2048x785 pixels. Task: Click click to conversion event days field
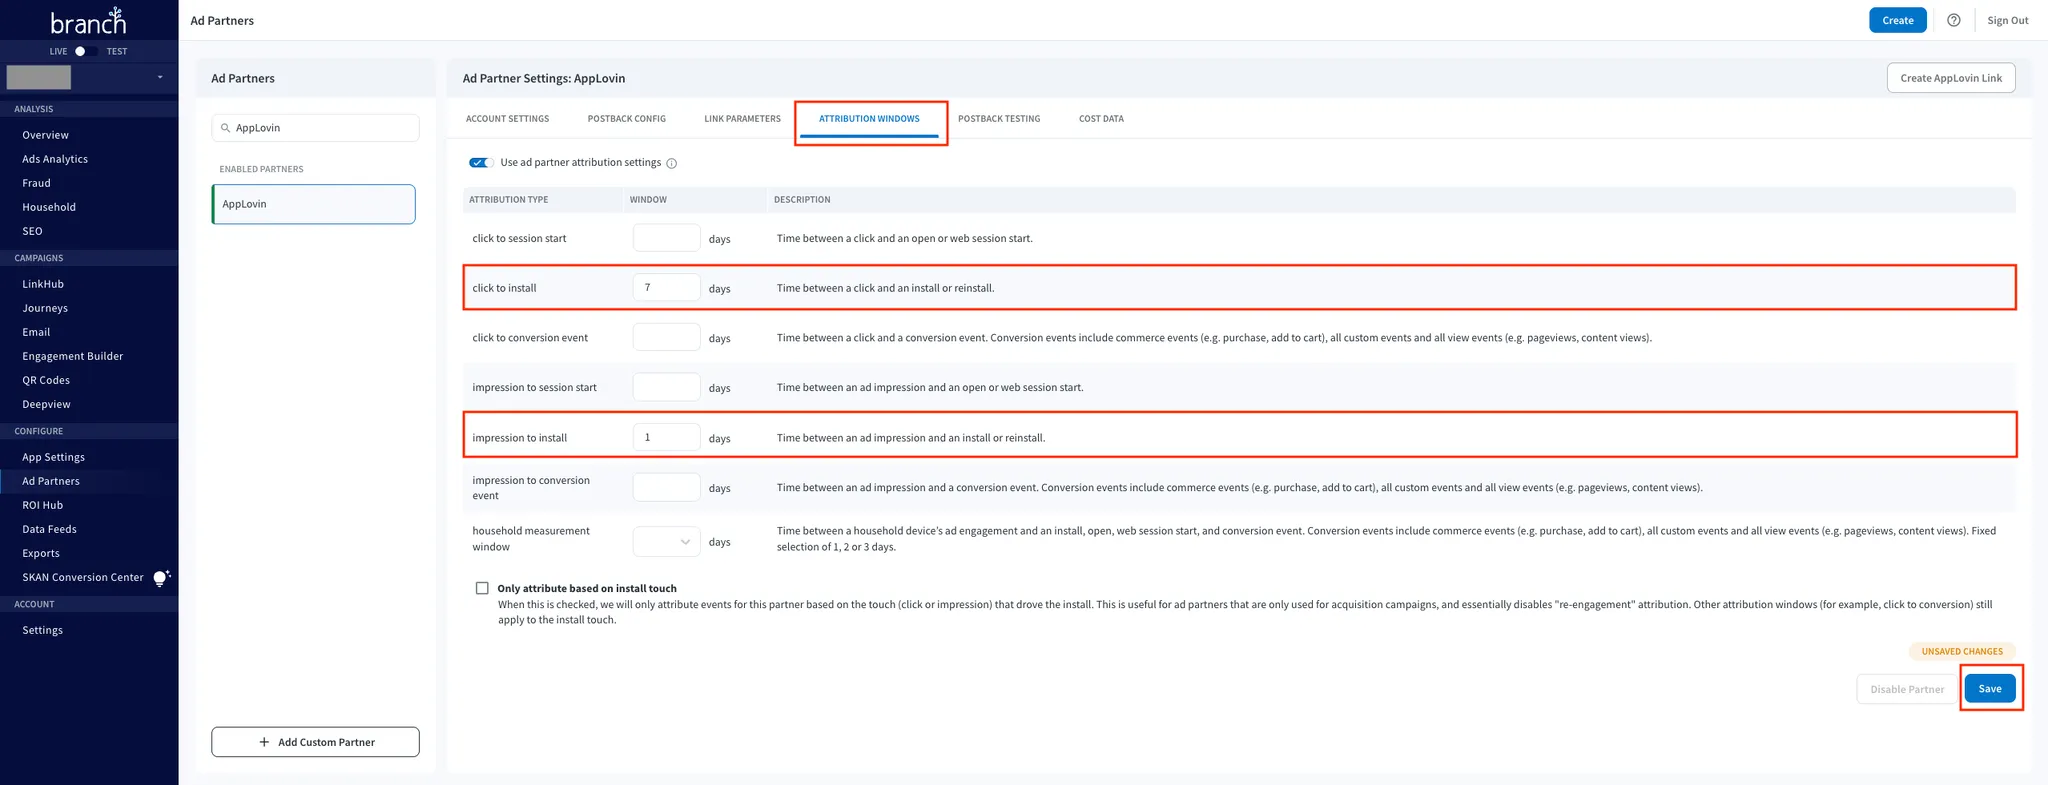tap(666, 337)
